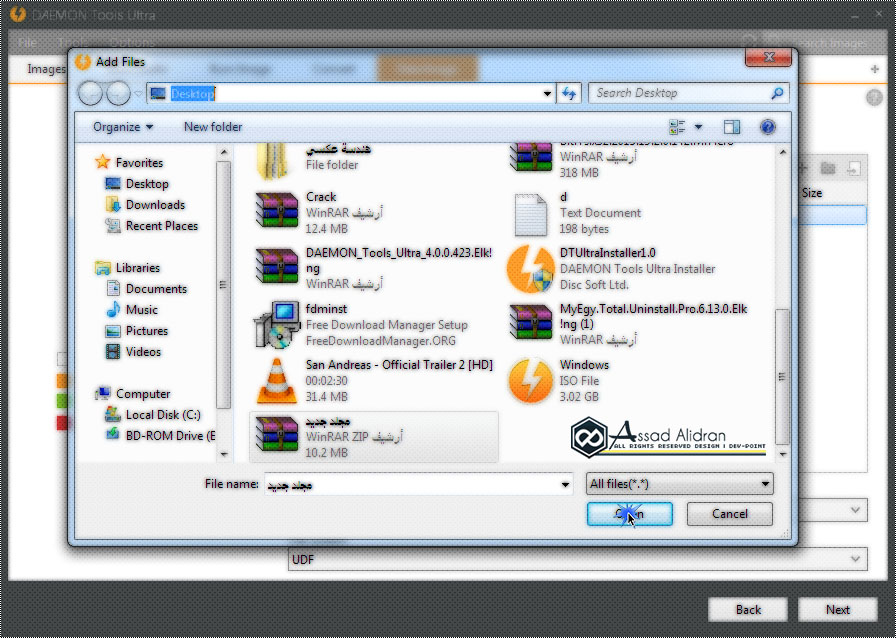
Task: Toggle the preview pane icon
Action: 731,127
